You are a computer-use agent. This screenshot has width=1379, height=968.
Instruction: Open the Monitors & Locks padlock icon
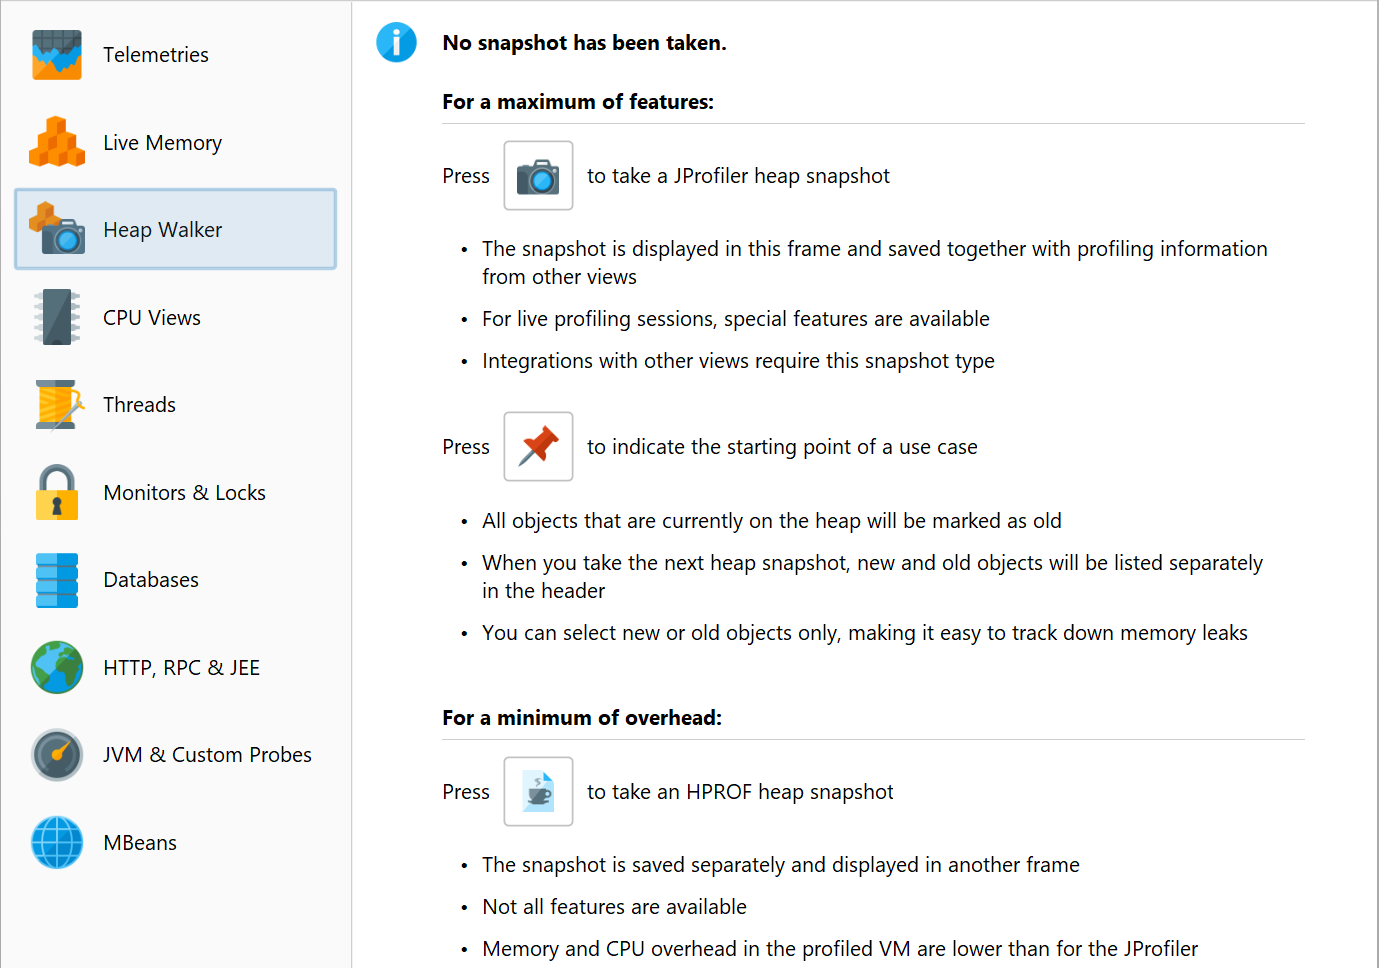57,492
